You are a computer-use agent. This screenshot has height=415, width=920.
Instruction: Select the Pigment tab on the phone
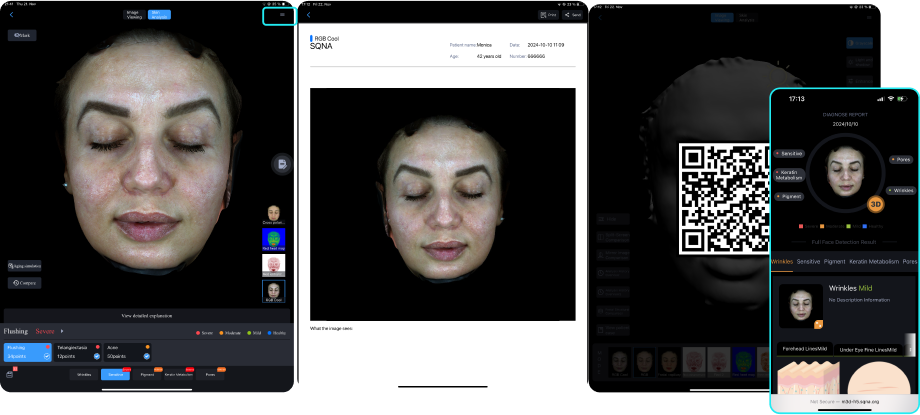[x=834, y=262]
